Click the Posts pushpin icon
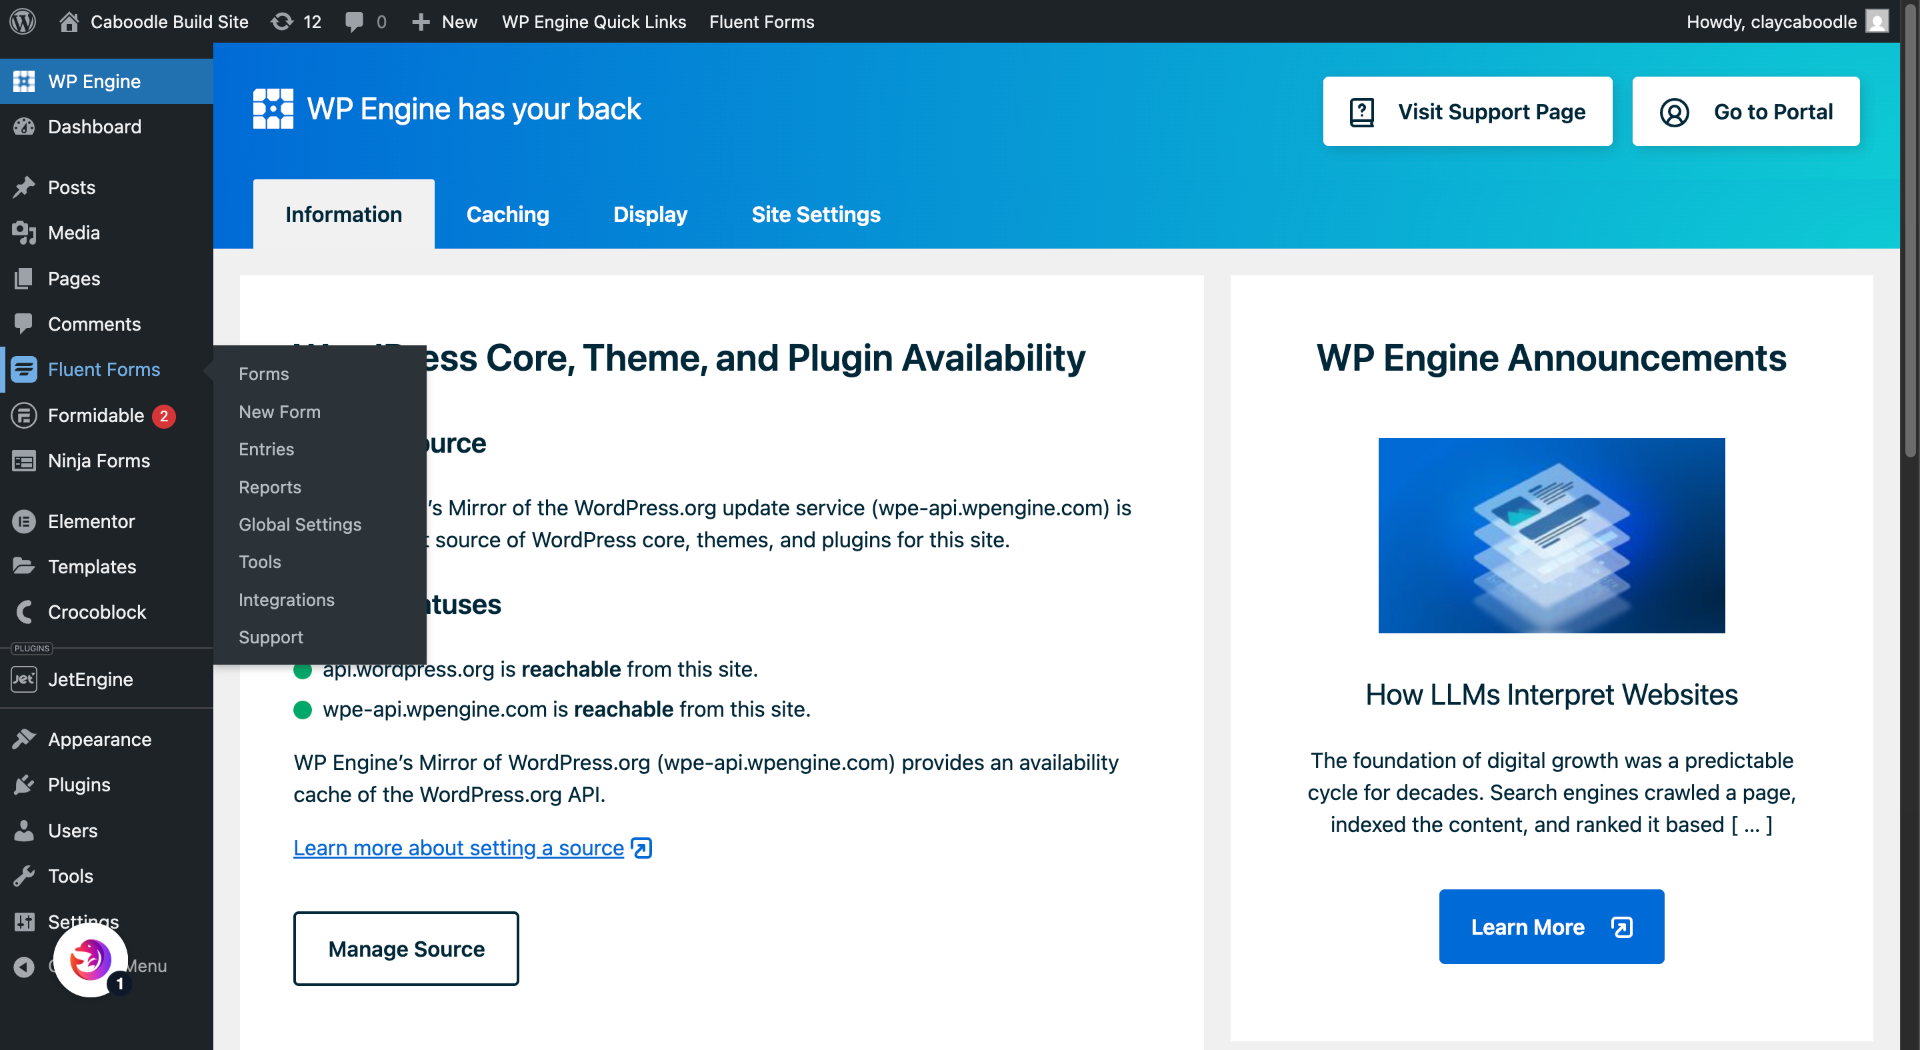Image resolution: width=1920 pixels, height=1050 pixels. pos(24,187)
